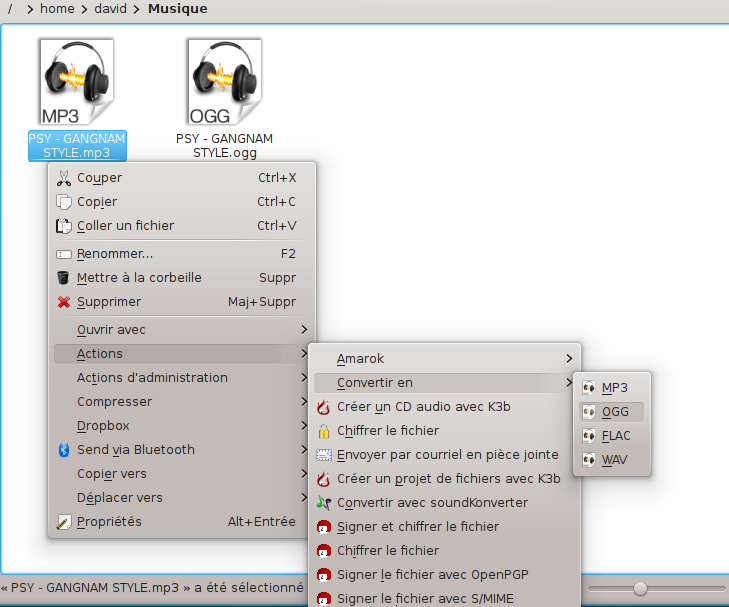Screen dimensions: 729x607
Task: Expand the Amarok submenu arrow
Action: click(569, 358)
